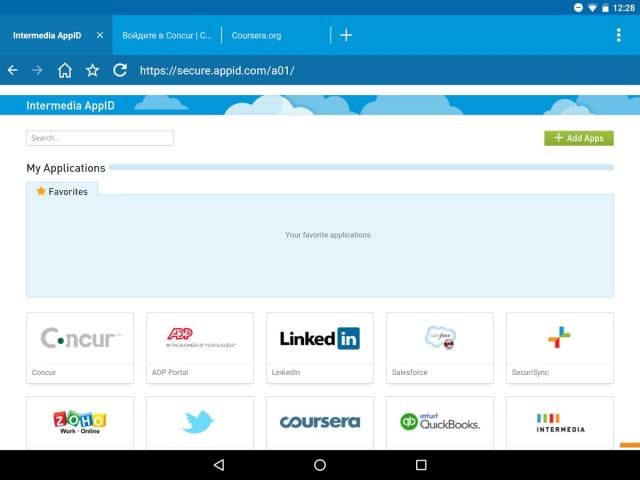This screenshot has width=640, height=480.
Task: Launch the Intuit QuickBooks tile
Action: pos(440,422)
